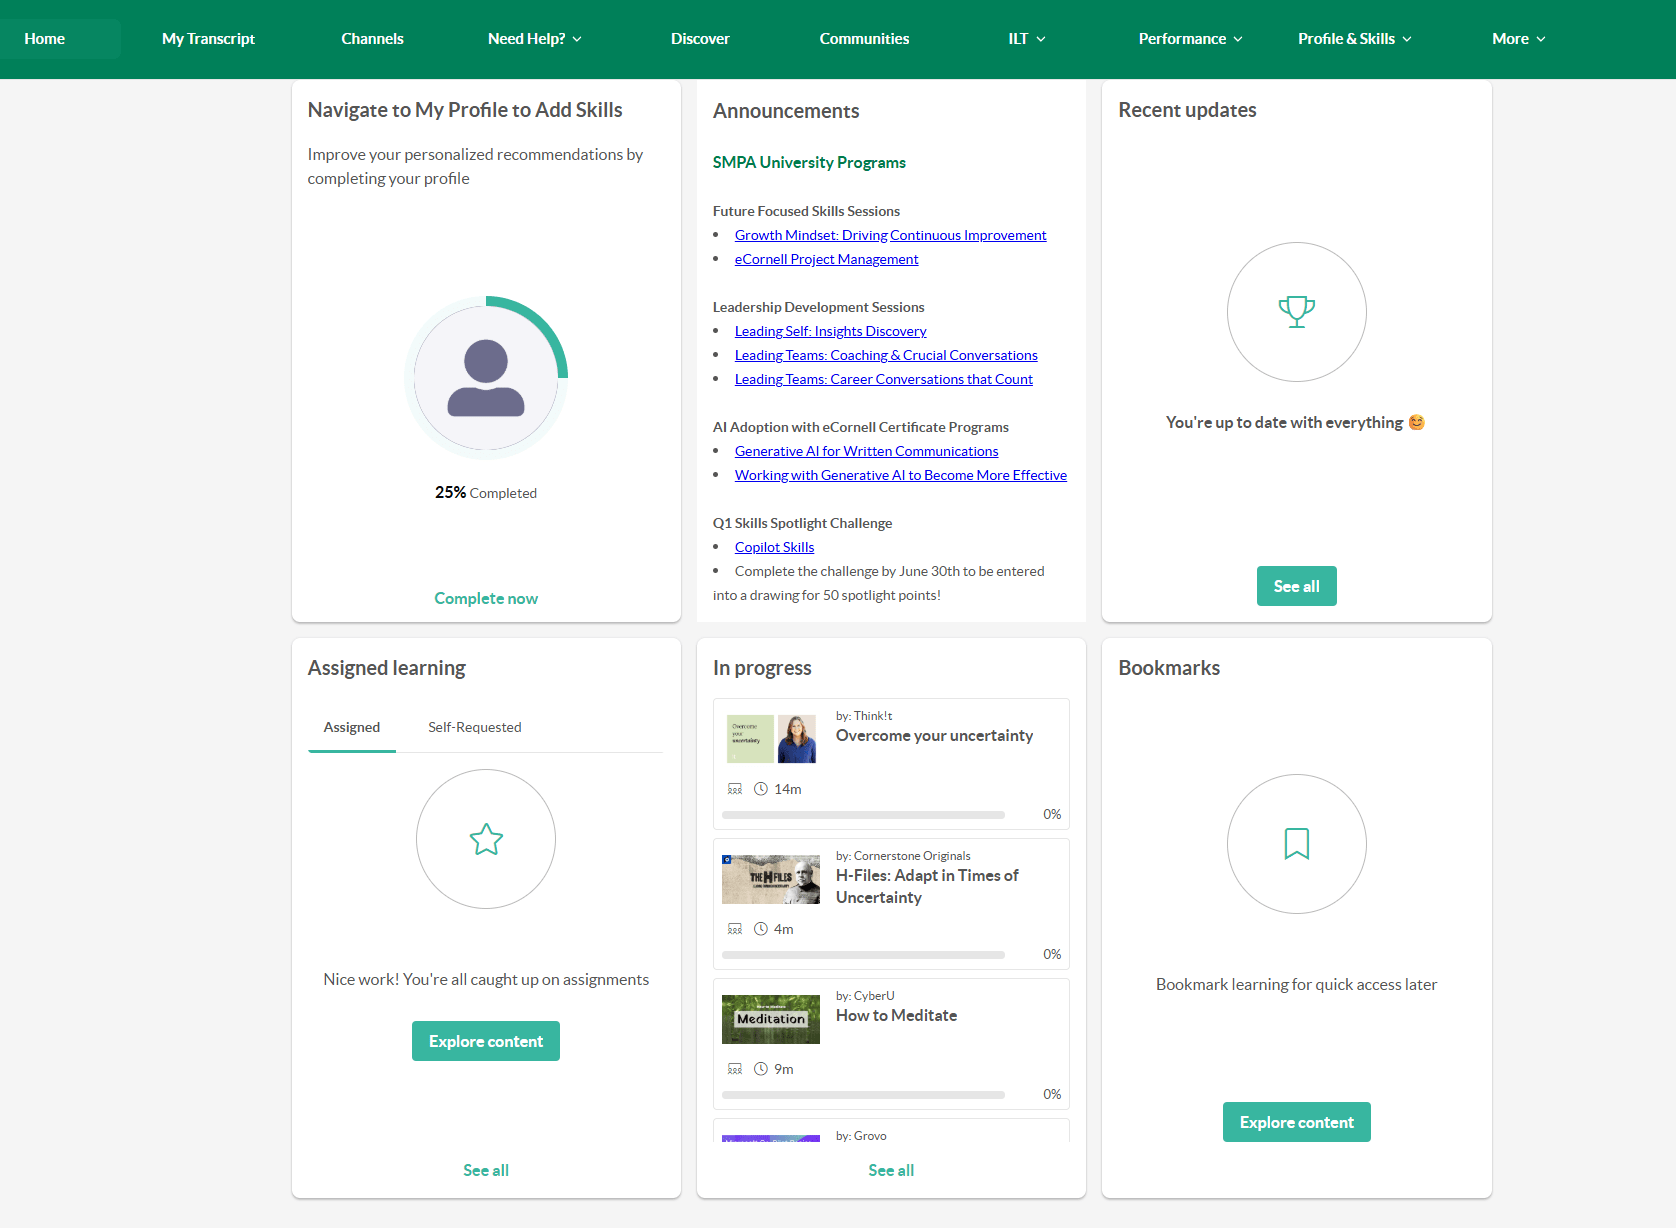Open the Performance dropdown menu
This screenshot has width=1676, height=1228.
[1190, 39]
